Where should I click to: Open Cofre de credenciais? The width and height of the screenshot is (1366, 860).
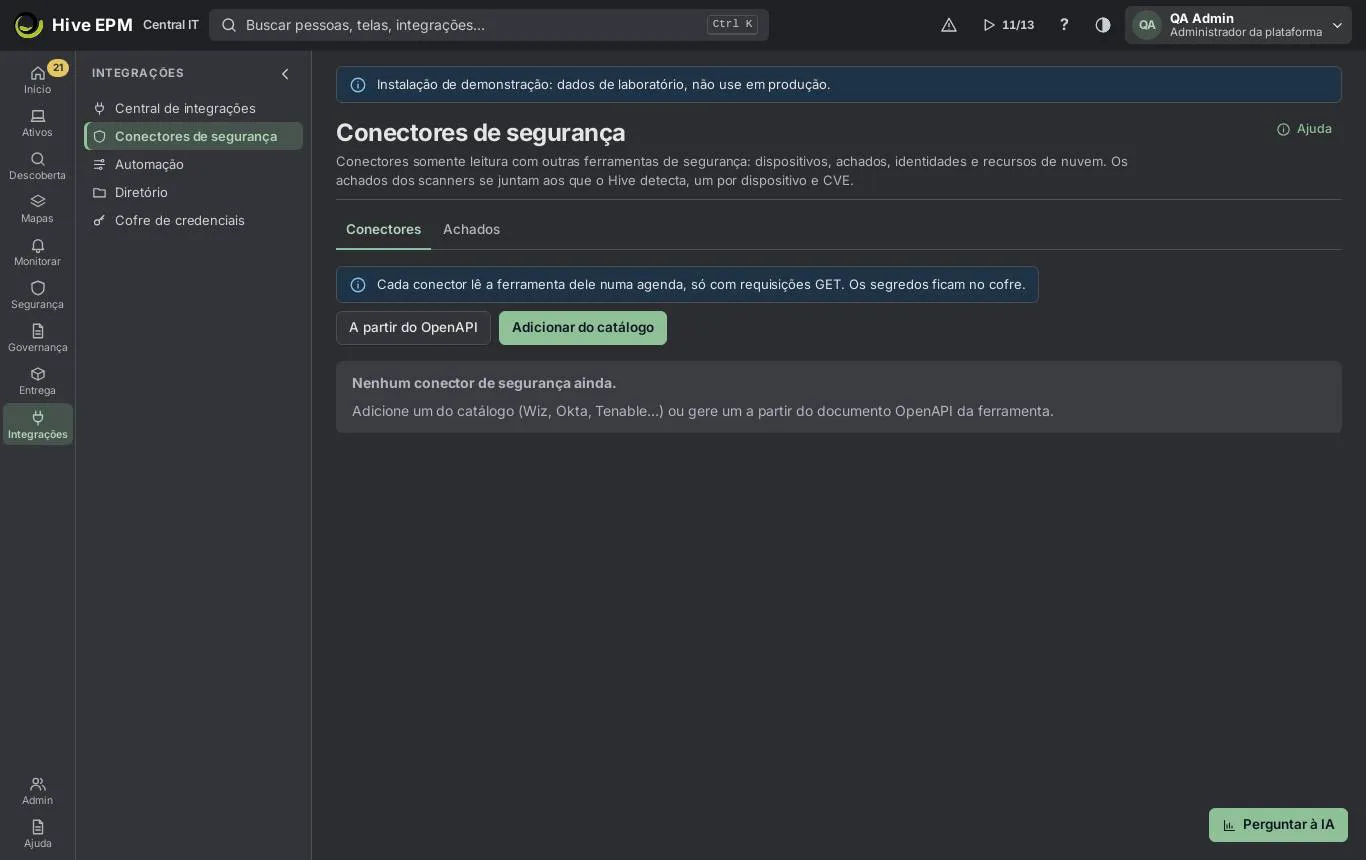(x=194, y=220)
